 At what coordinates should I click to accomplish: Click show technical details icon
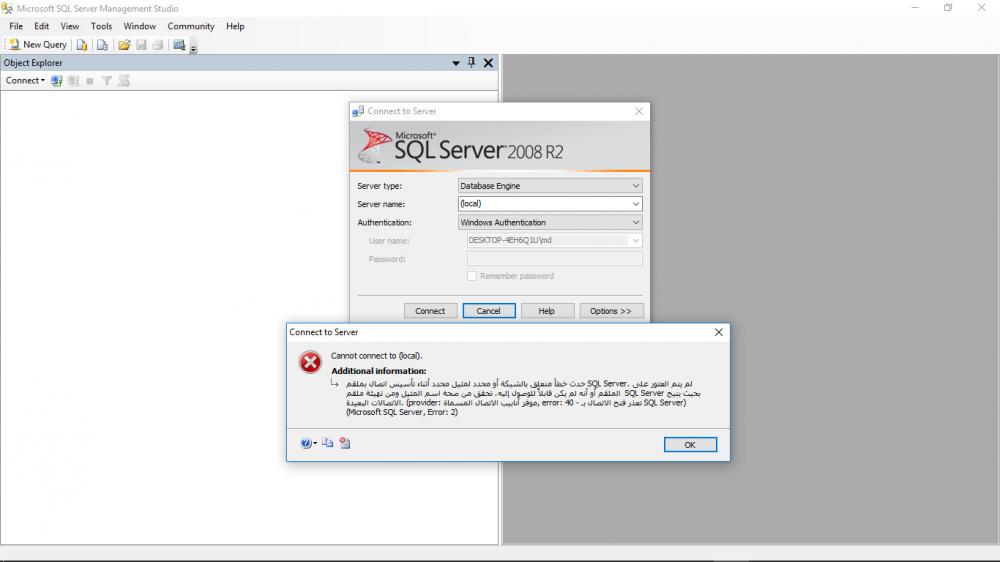click(345, 443)
